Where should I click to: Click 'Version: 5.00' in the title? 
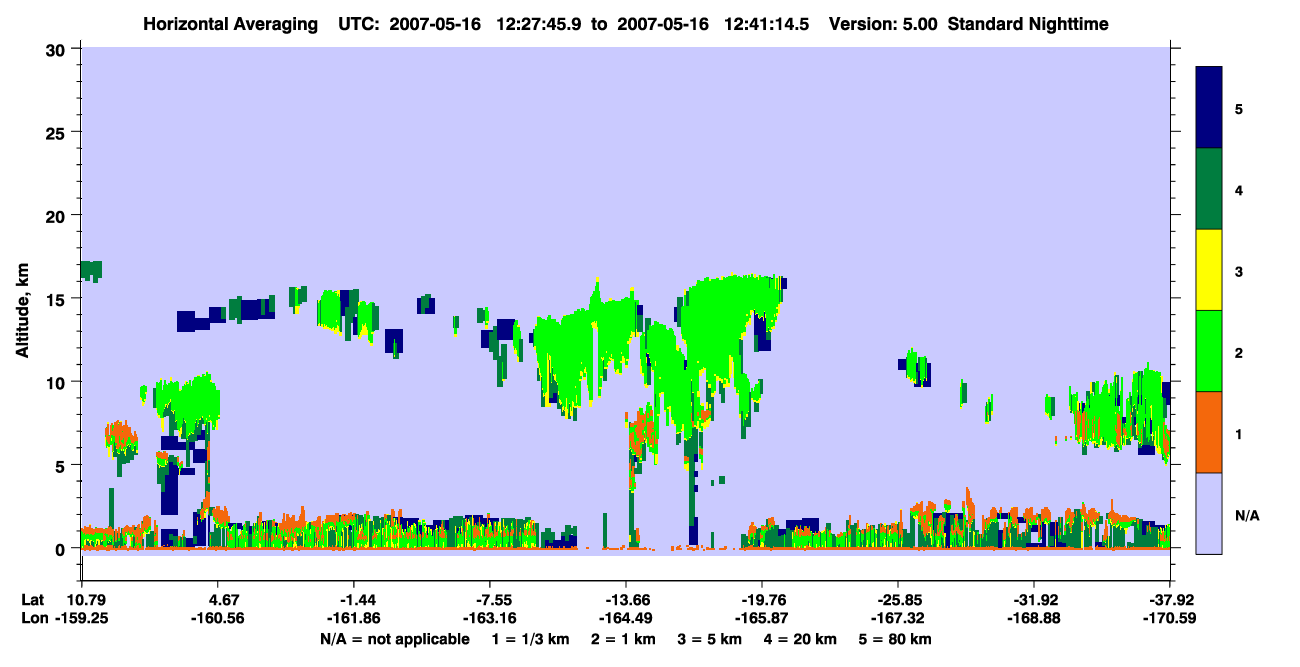881,23
